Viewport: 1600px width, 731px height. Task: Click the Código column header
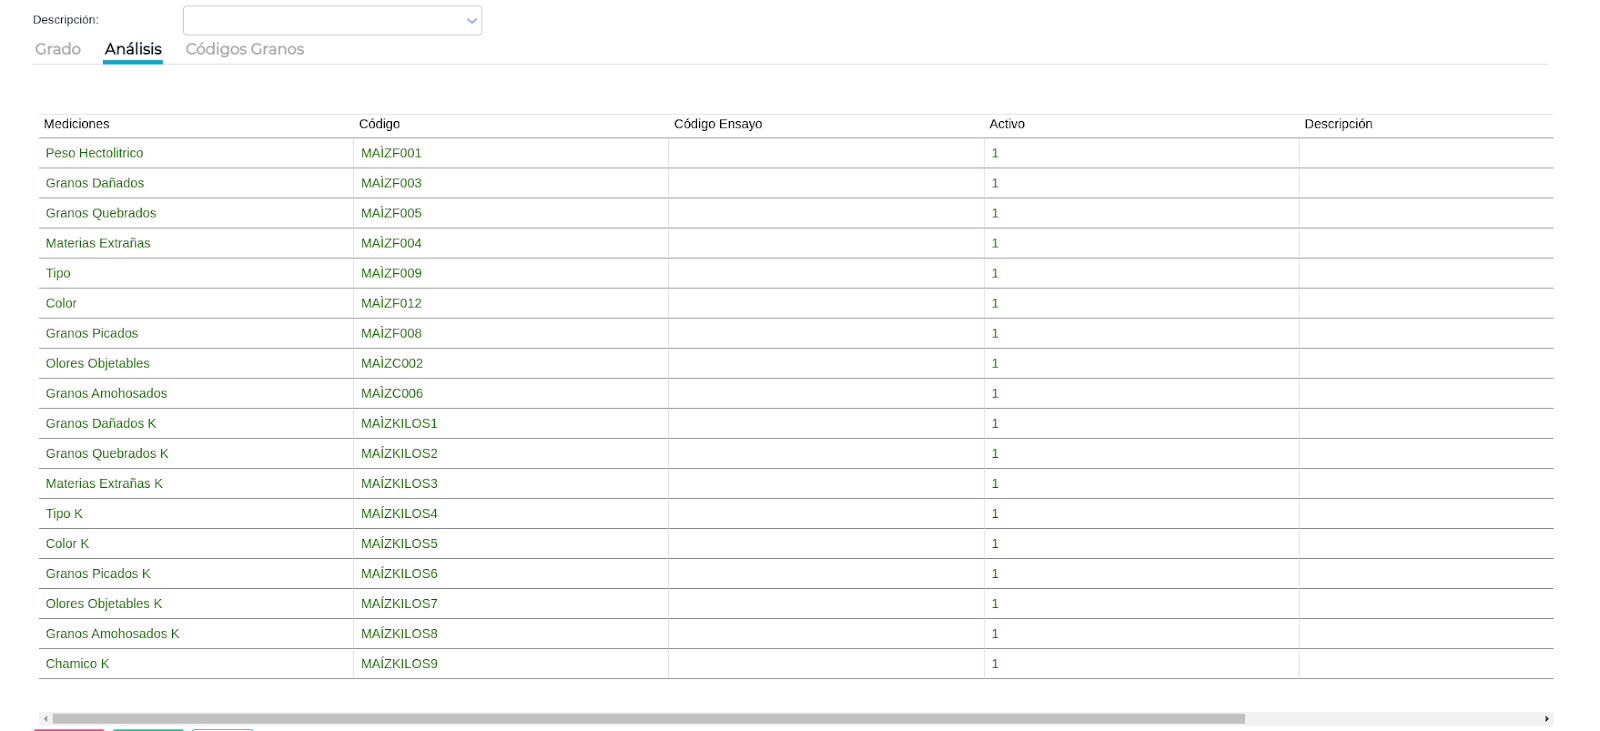(379, 124)
